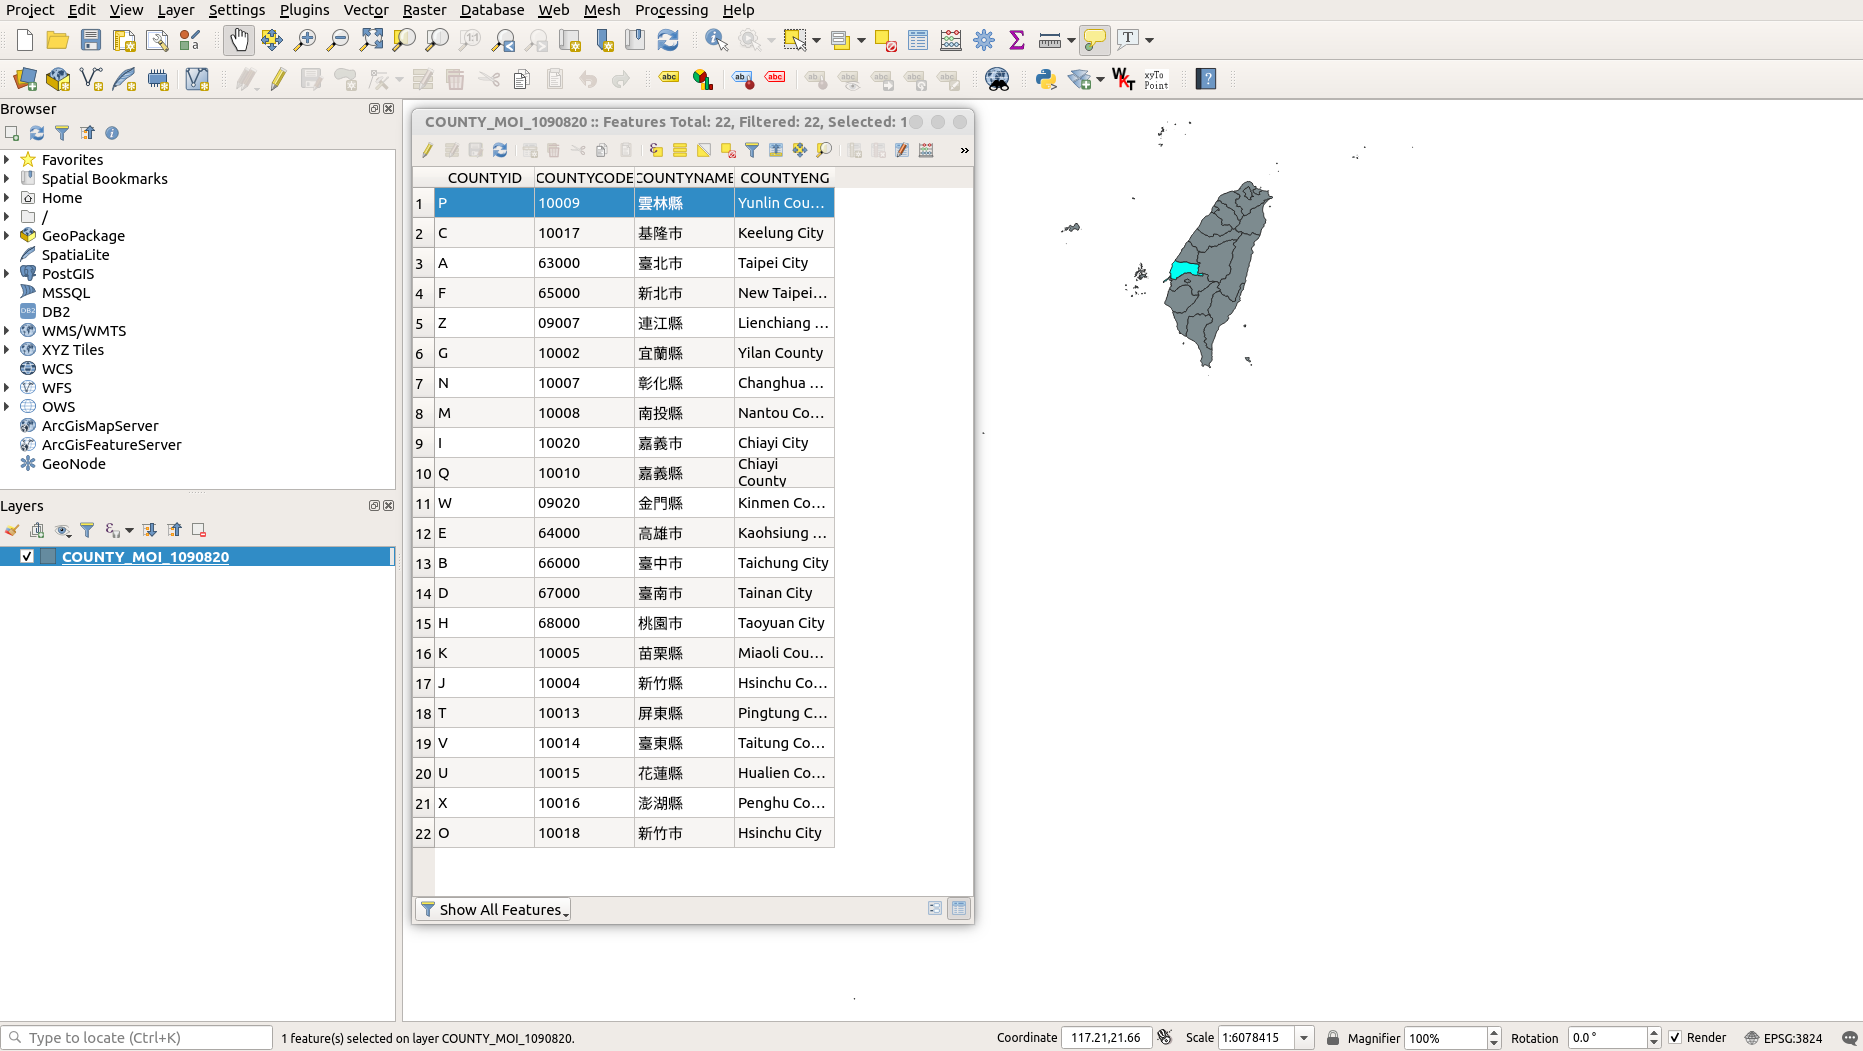The image size is (1863, 1051).
Task: Click the EPSG:3824 CRS button
Action: point(1786,1038)
